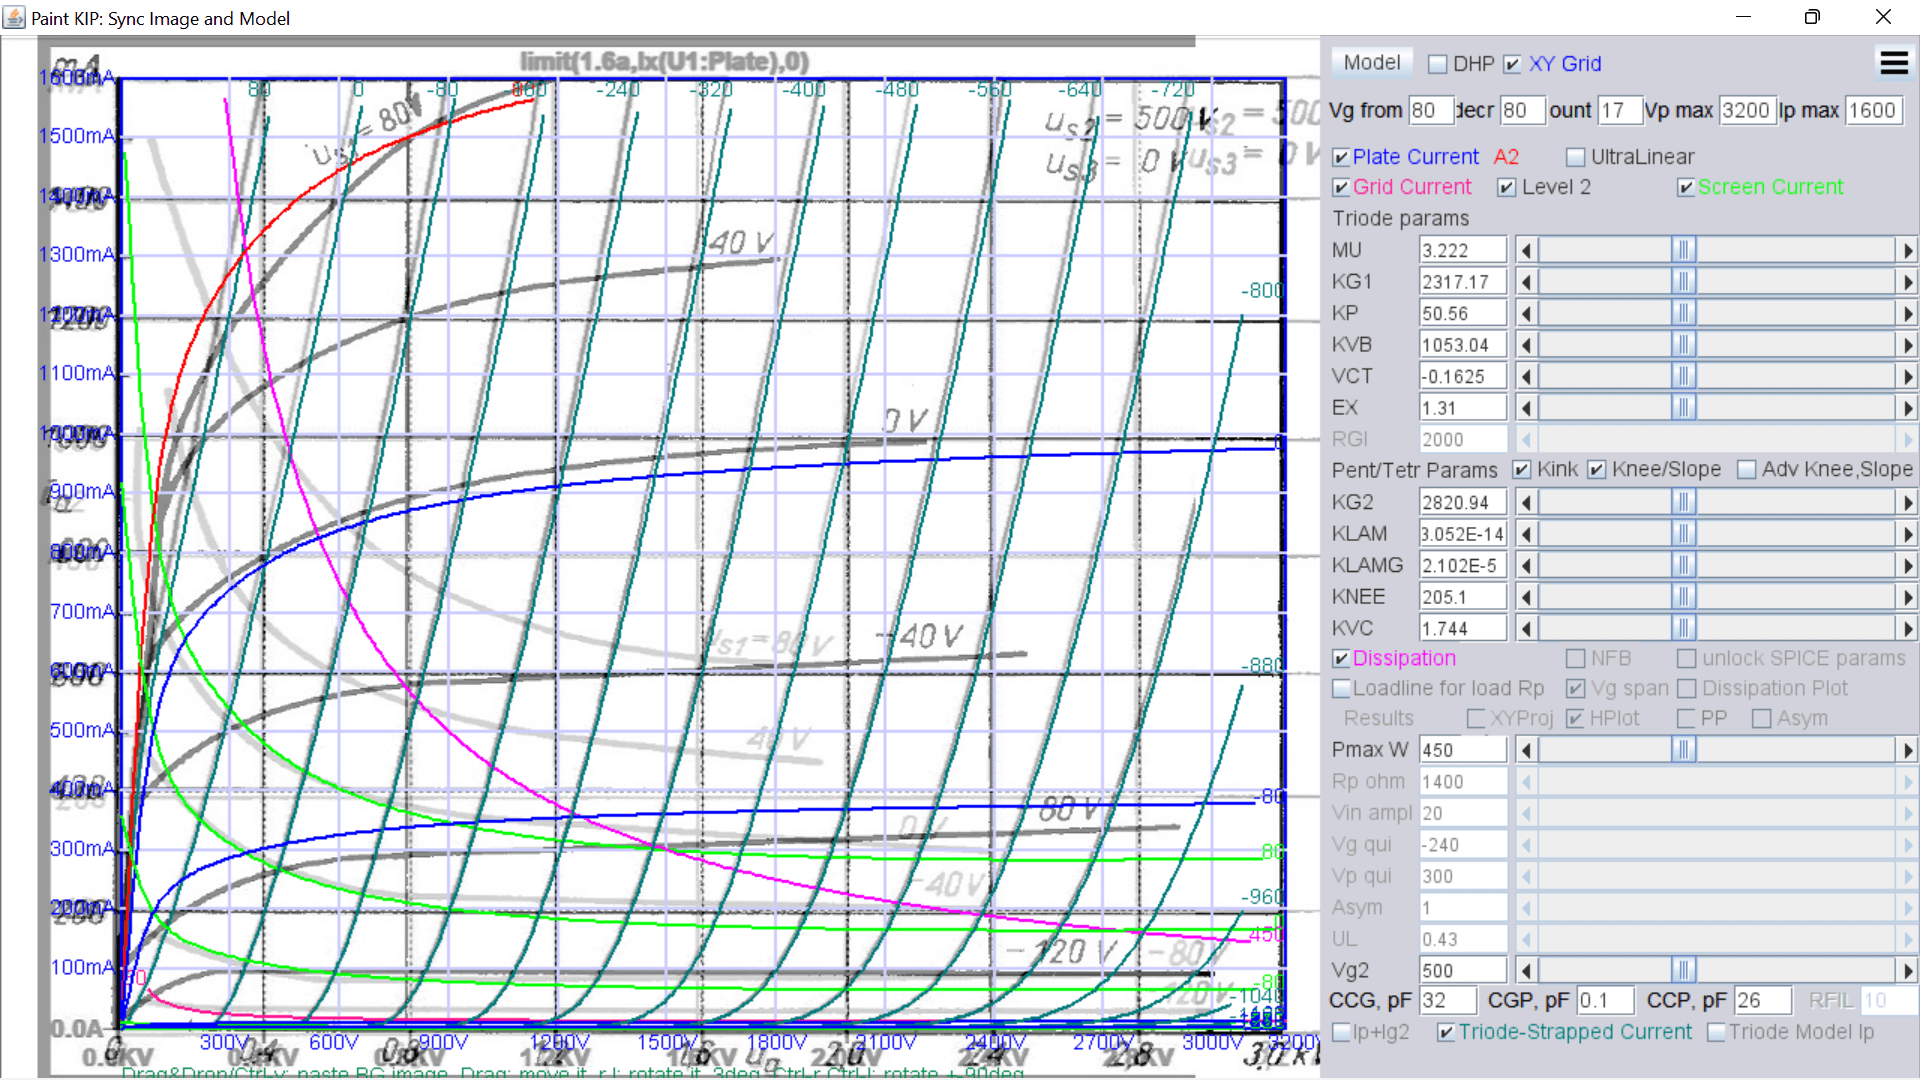Decrease KP with left arrow
This screenshot has height=1080, width=1920.
(x=1526, y=313)
